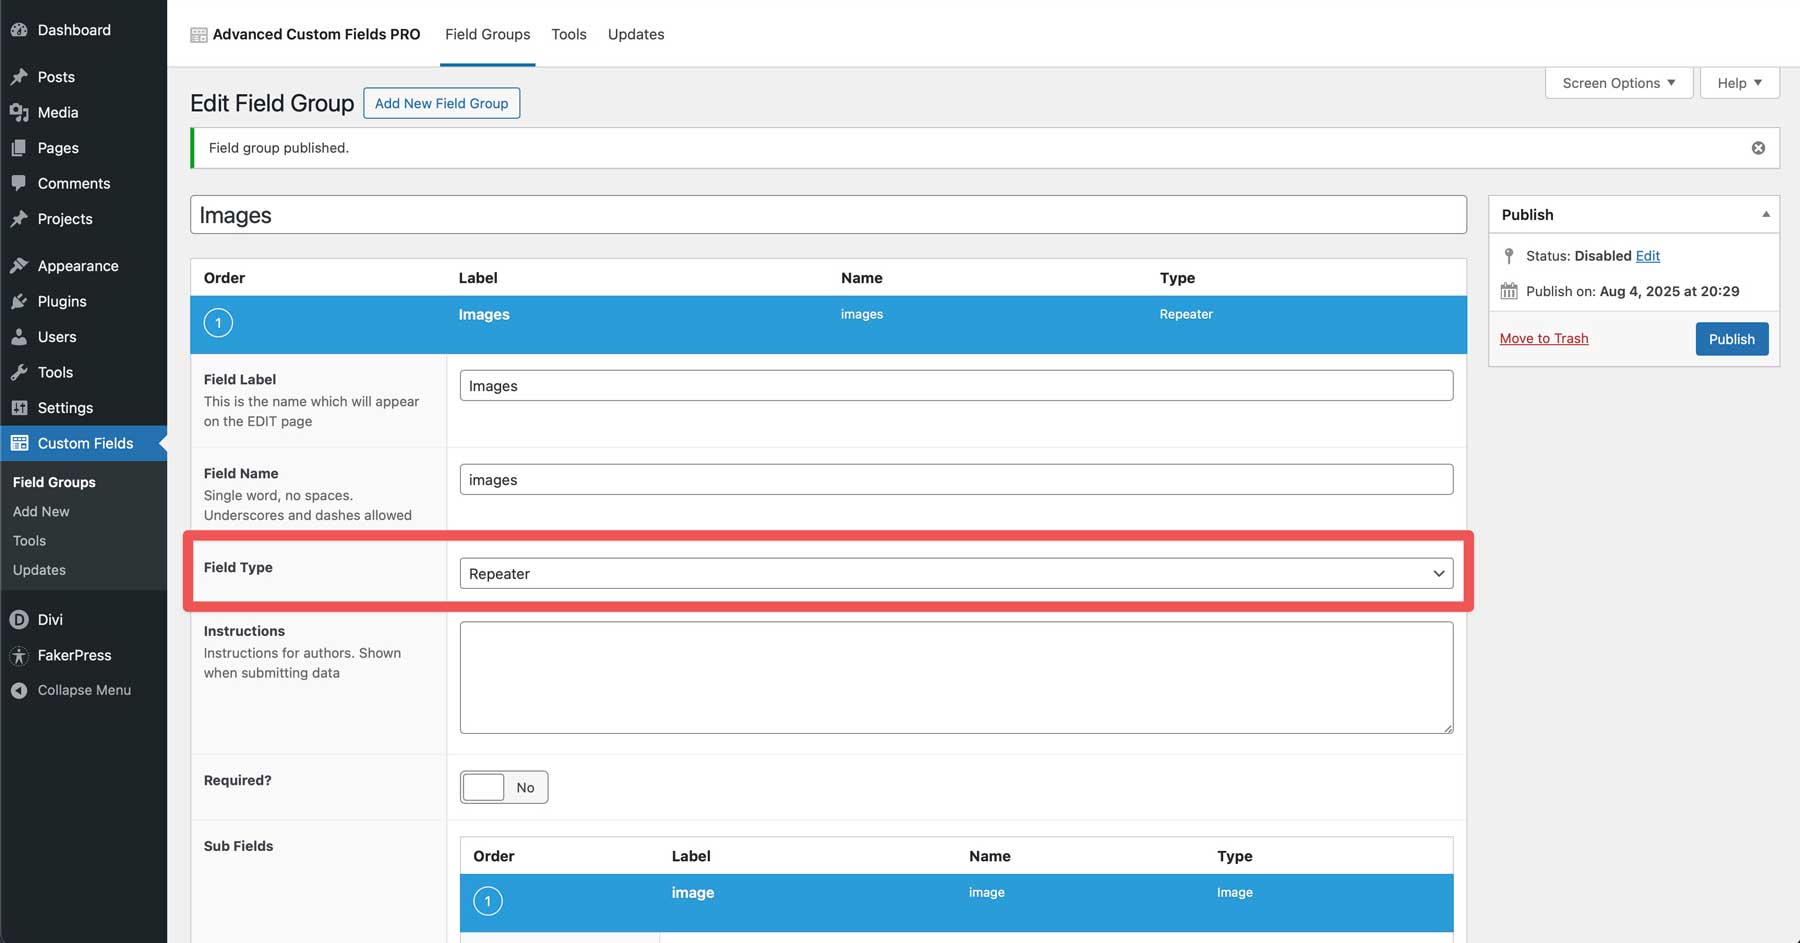1800x943 pixels.
Task: Toggle the Required? switch to Yes
Action: point(503,787)
